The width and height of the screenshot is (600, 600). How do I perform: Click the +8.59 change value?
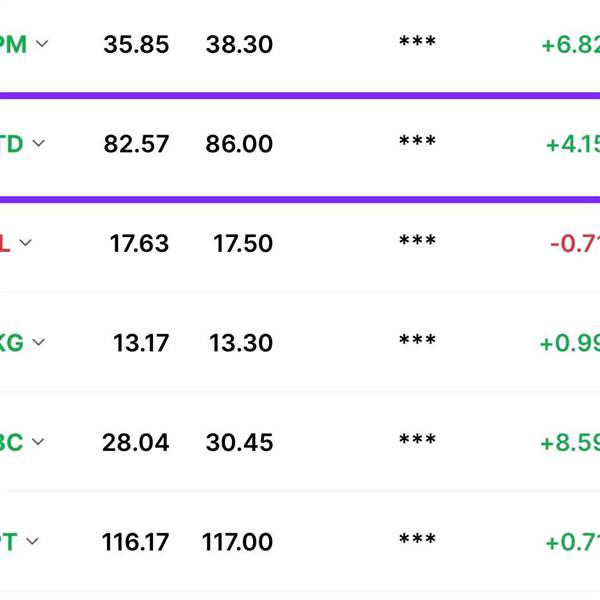point(570,442)
